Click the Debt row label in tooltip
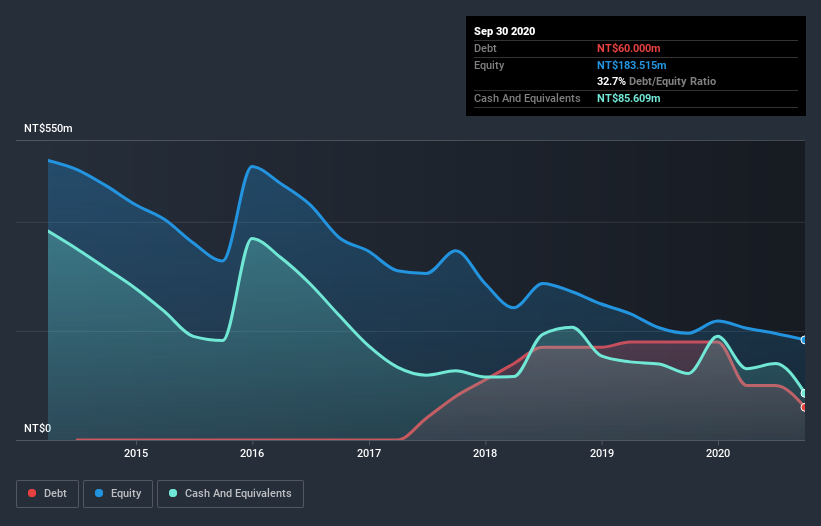This screenshot has width=821, height=526. (x=485, y=48)
